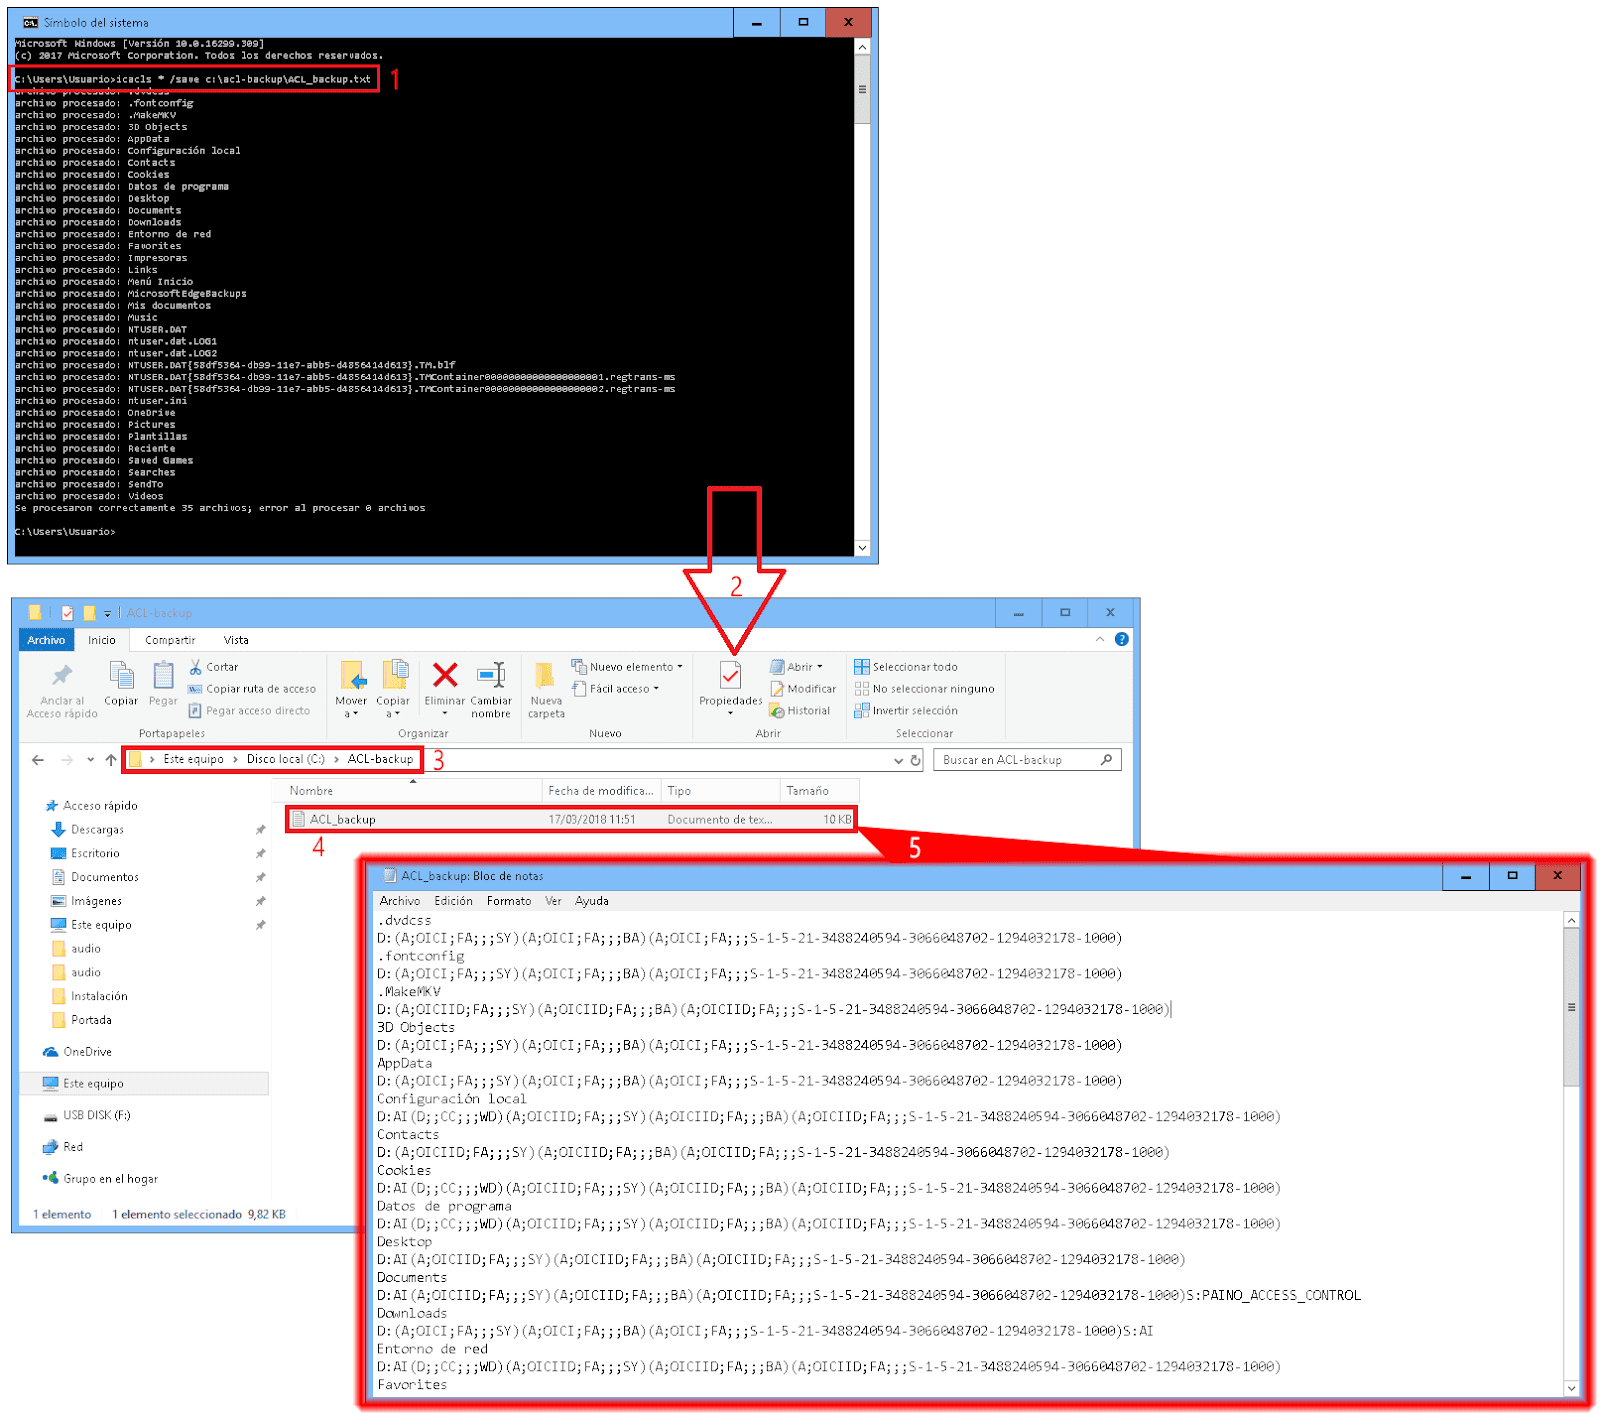Viewport: 1600px width, 1415px height.
Task: Create a folder with Nueva carpeta icon
Action: pos(546,686)
